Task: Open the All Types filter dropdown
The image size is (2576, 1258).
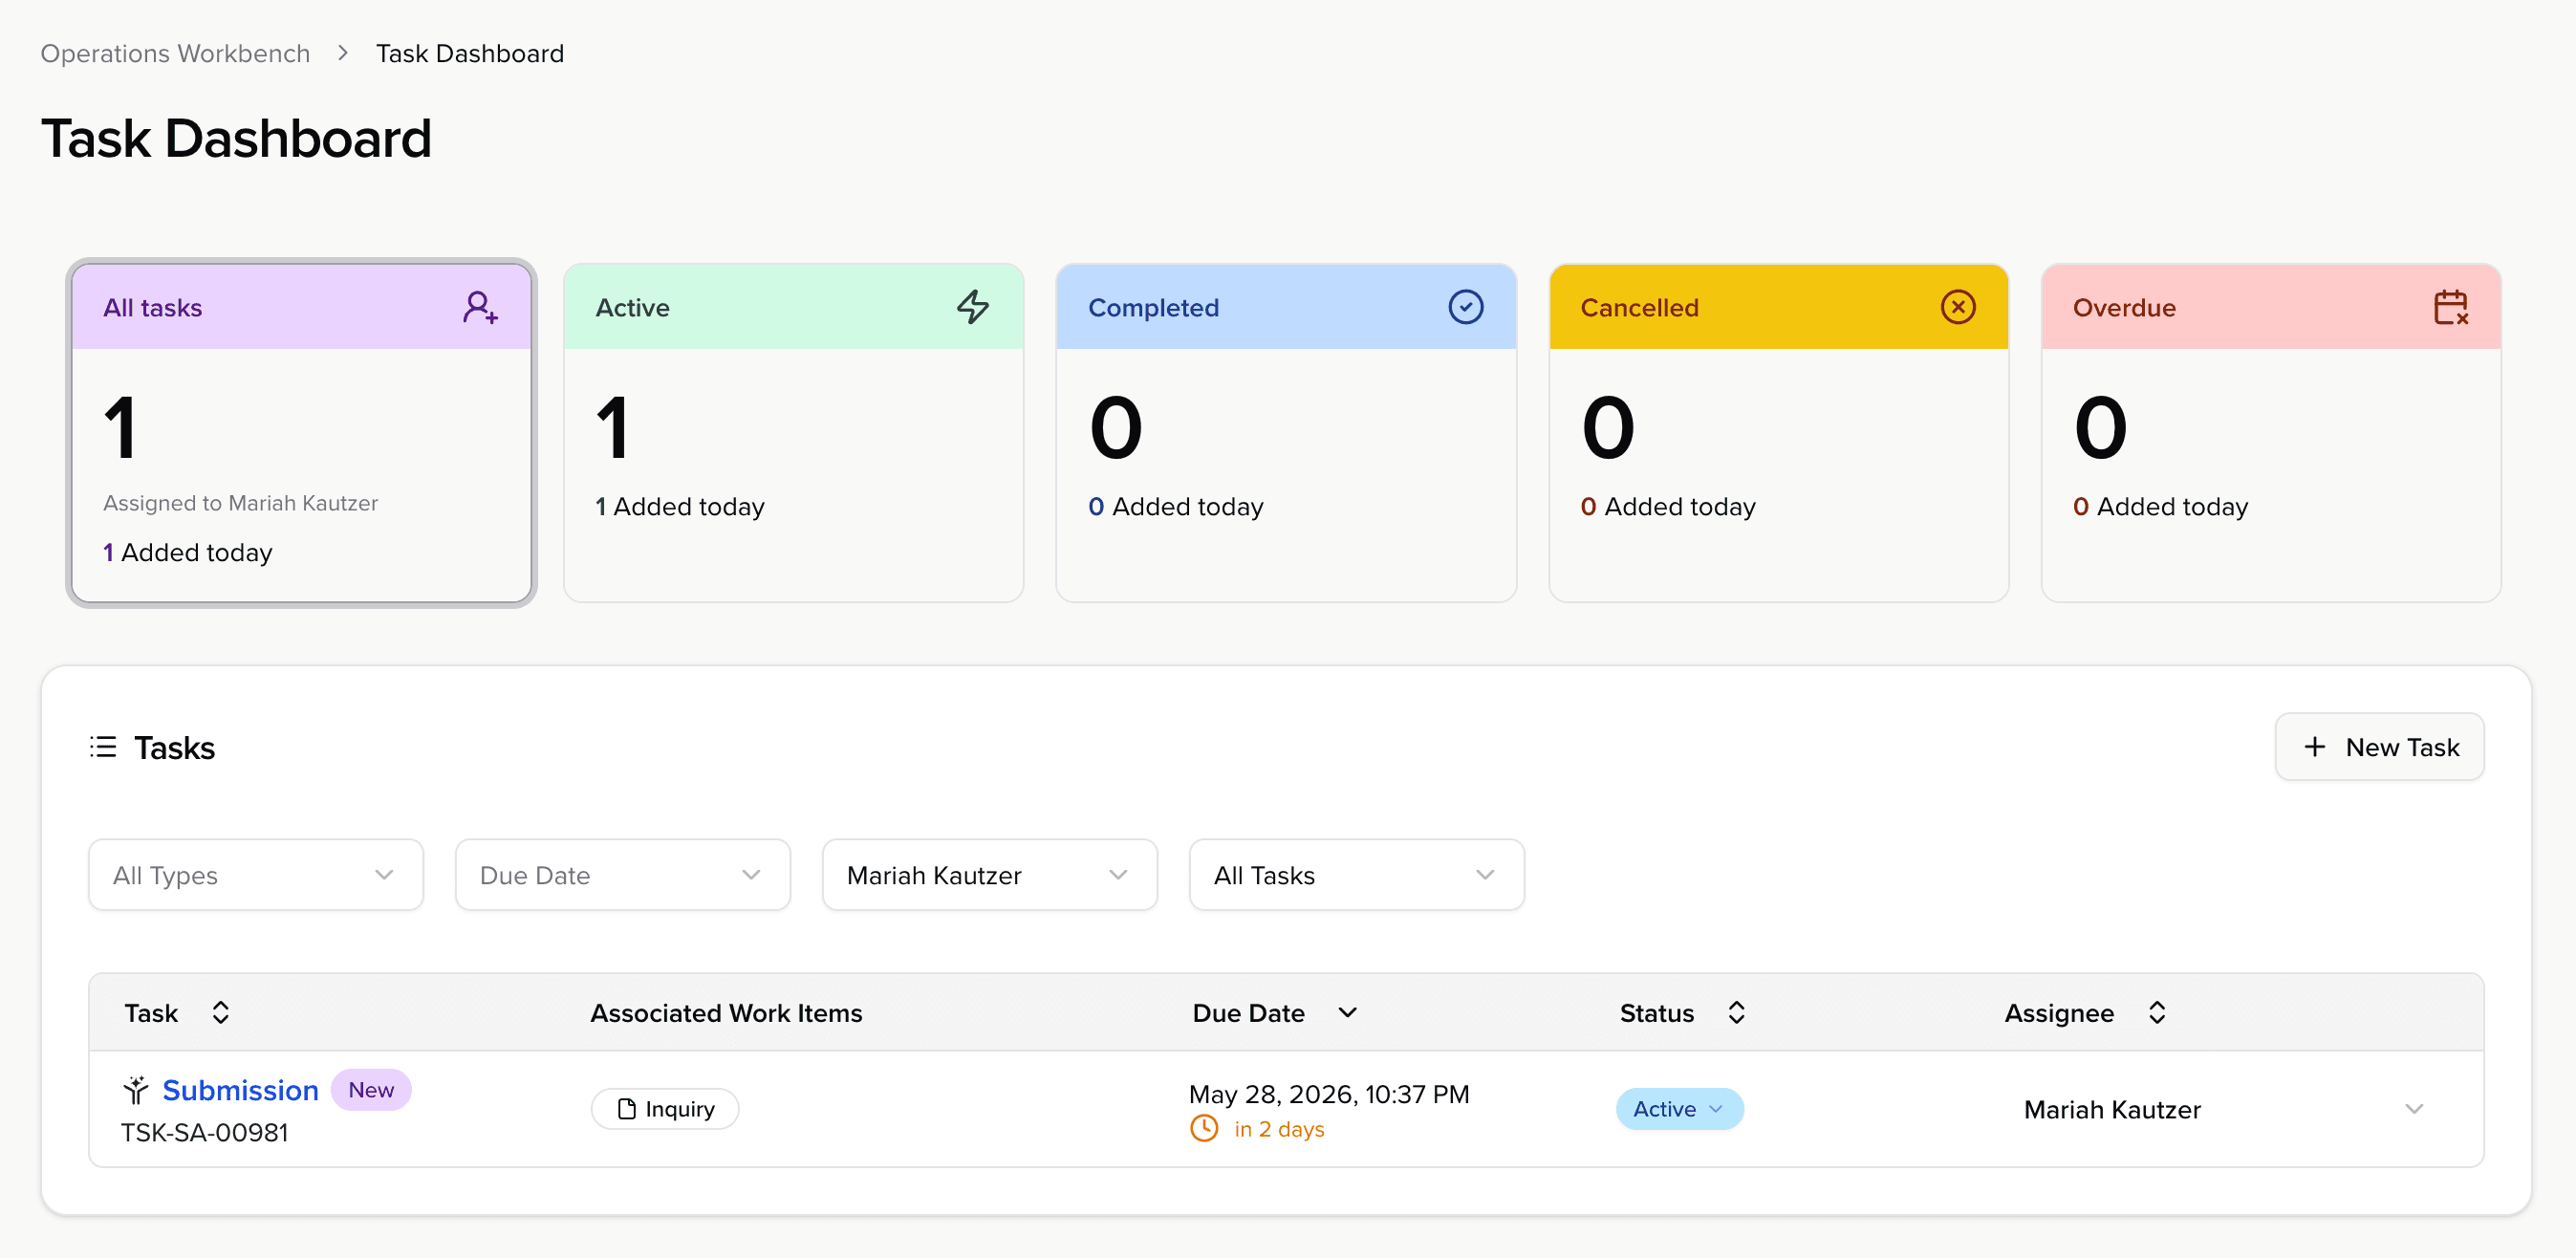Action: click(x=256, y=875)
